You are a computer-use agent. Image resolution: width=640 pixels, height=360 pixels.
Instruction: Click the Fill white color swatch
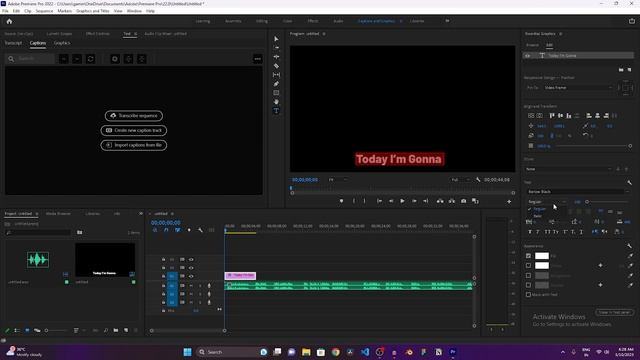point(542,256)
